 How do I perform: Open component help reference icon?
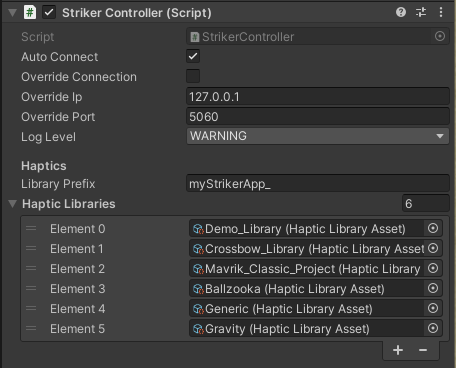pos(401,12)
